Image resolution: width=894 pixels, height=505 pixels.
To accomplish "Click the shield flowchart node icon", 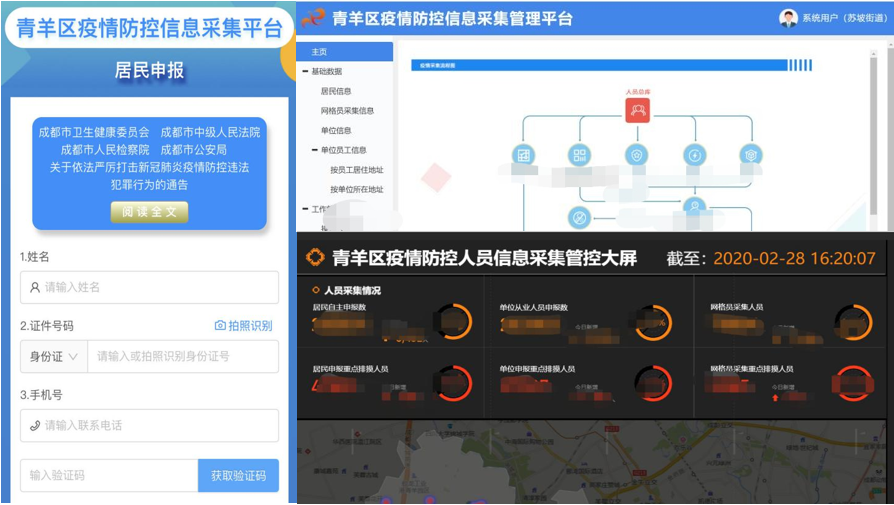I will pos(636,155).
